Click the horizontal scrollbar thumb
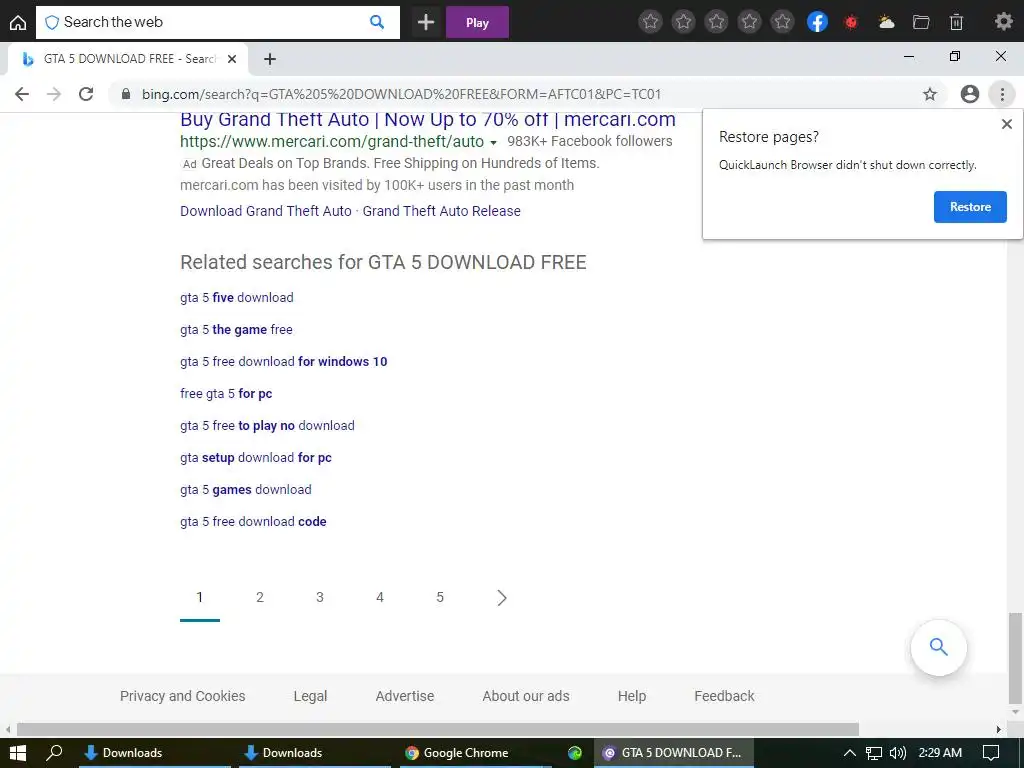 438,729
